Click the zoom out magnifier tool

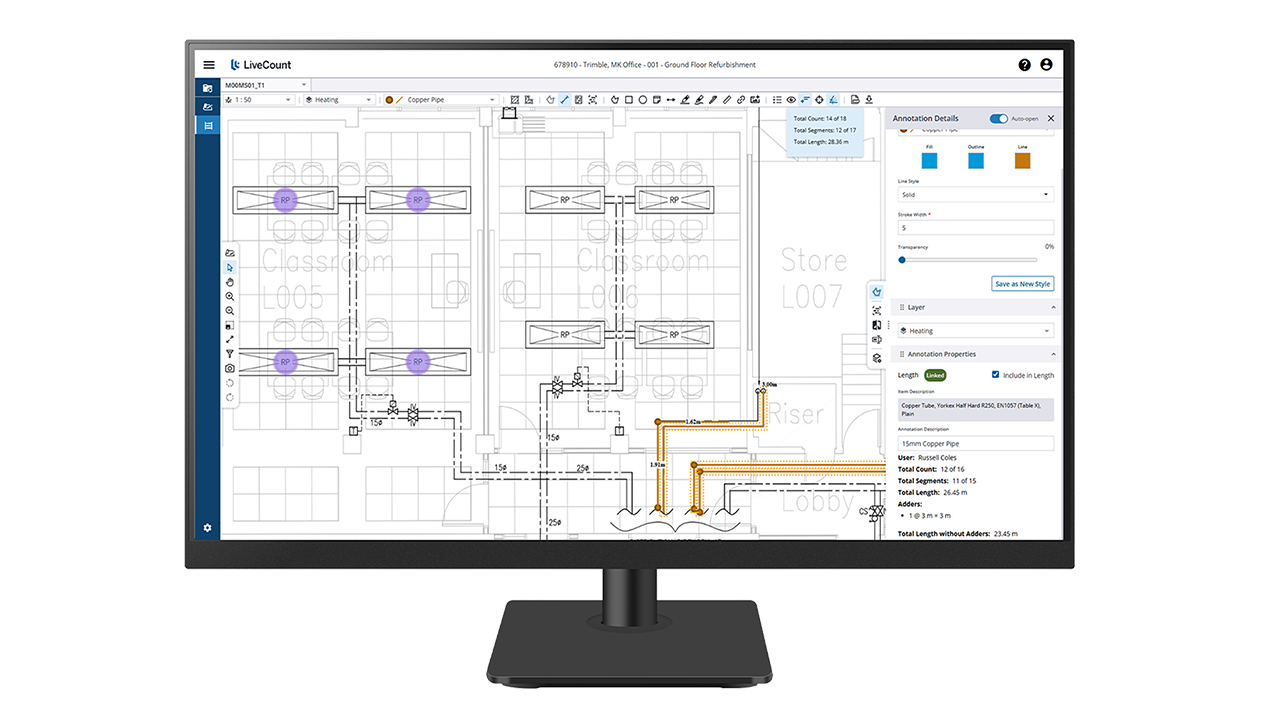230,311
